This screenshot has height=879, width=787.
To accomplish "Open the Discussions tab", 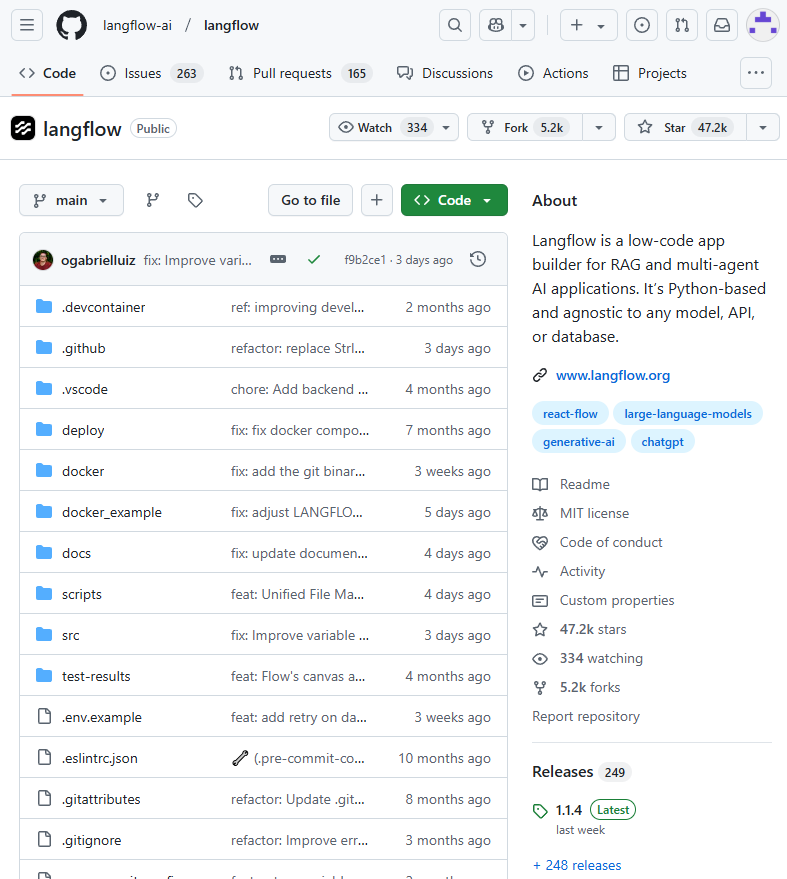I will coord(445,73).
